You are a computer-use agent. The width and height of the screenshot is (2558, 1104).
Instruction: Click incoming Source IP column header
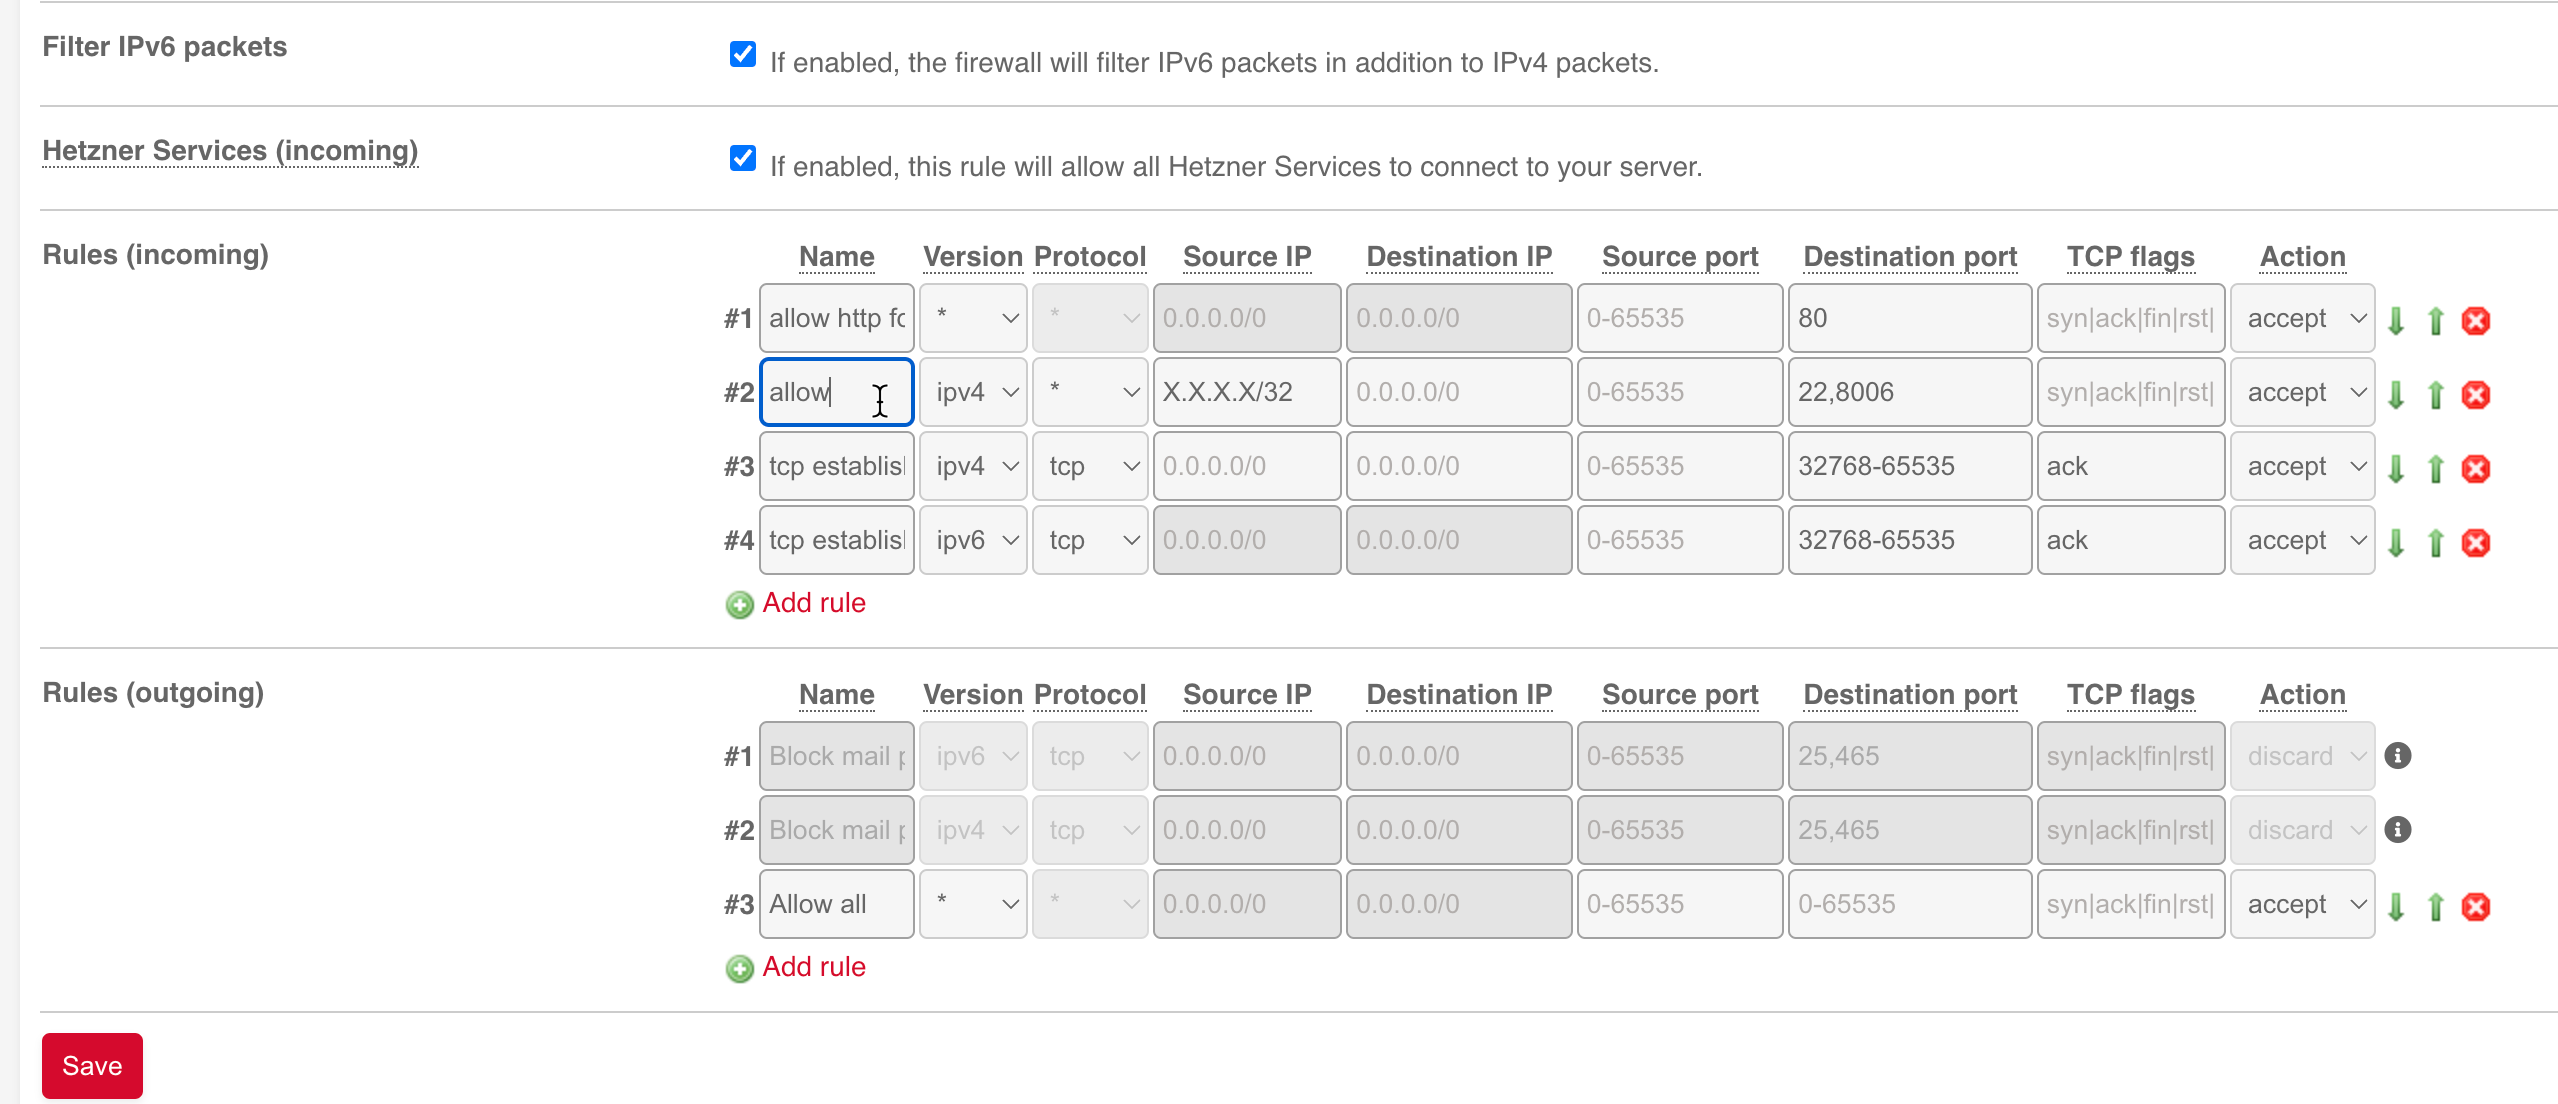coord(1247,257)
